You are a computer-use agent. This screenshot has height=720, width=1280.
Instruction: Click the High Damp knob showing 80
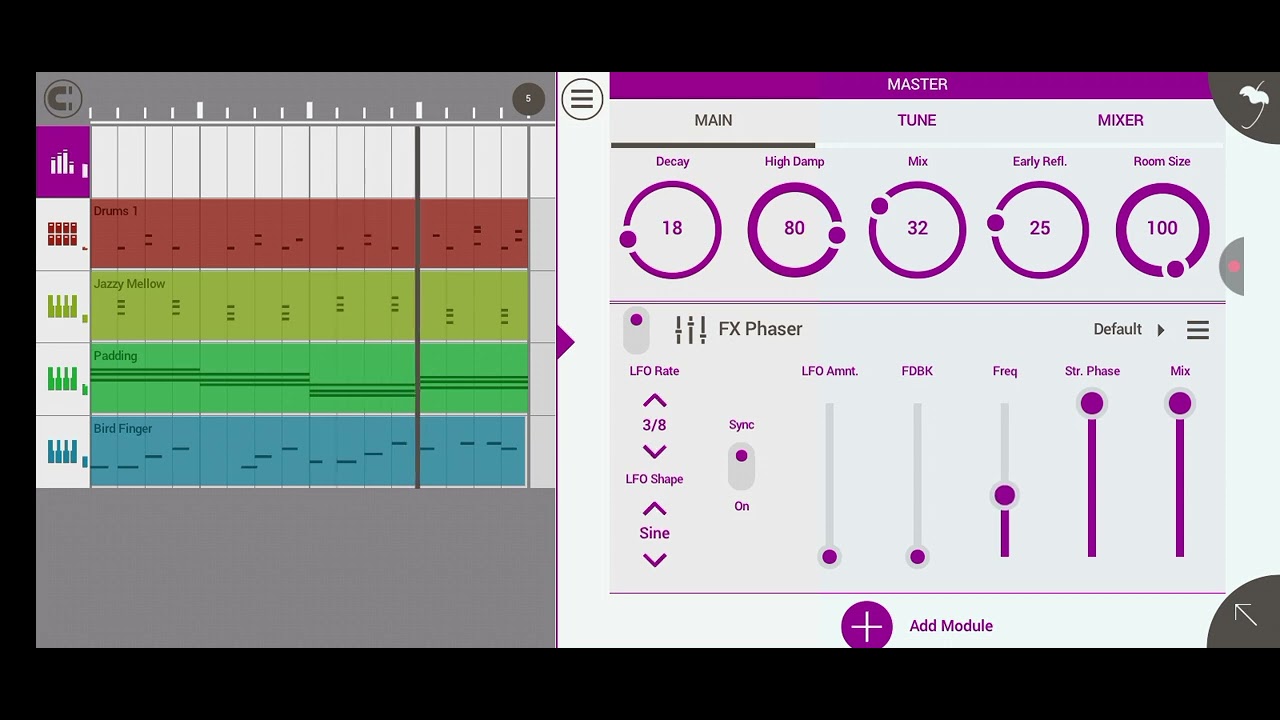tap(794, 229)
